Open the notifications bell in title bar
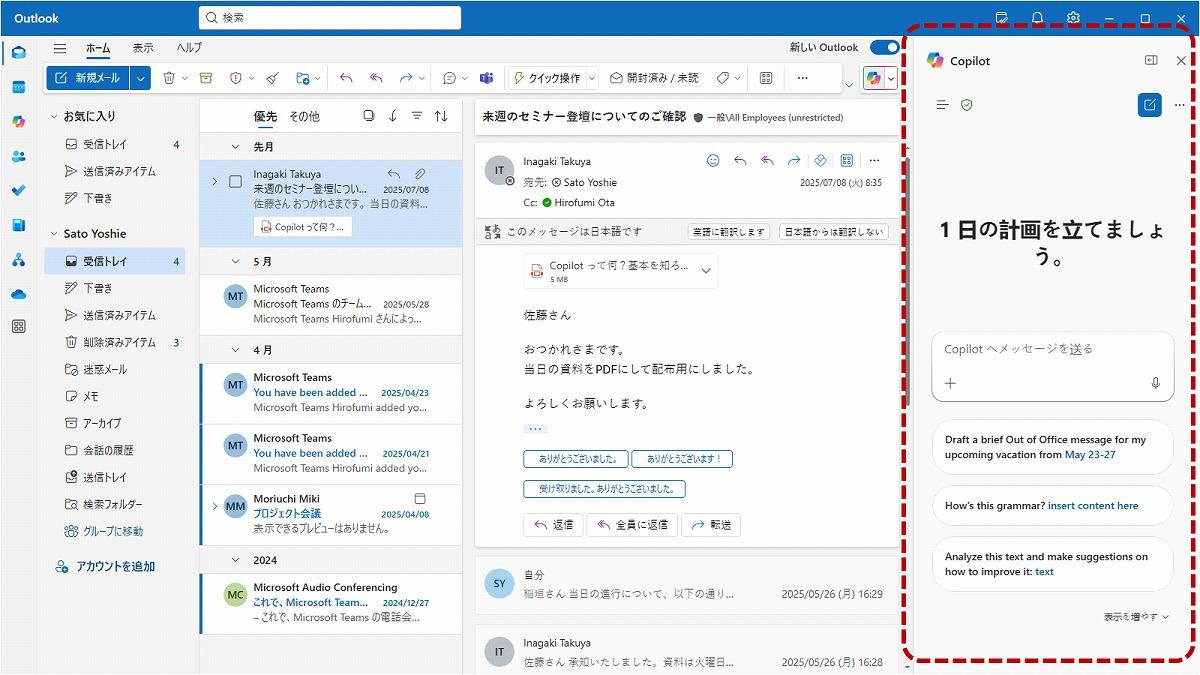The width and height of the screenshot is (1200, 675). (x=1037, y=18)
